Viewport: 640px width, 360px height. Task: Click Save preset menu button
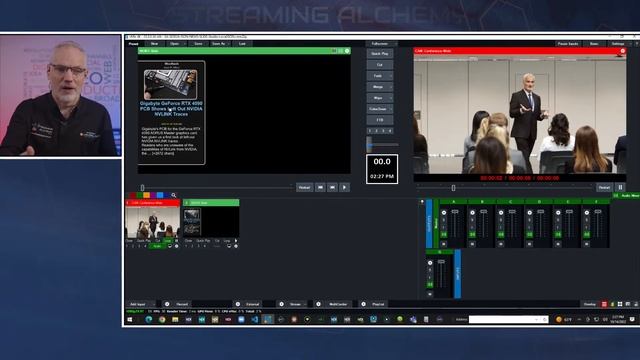pos(198,44)
